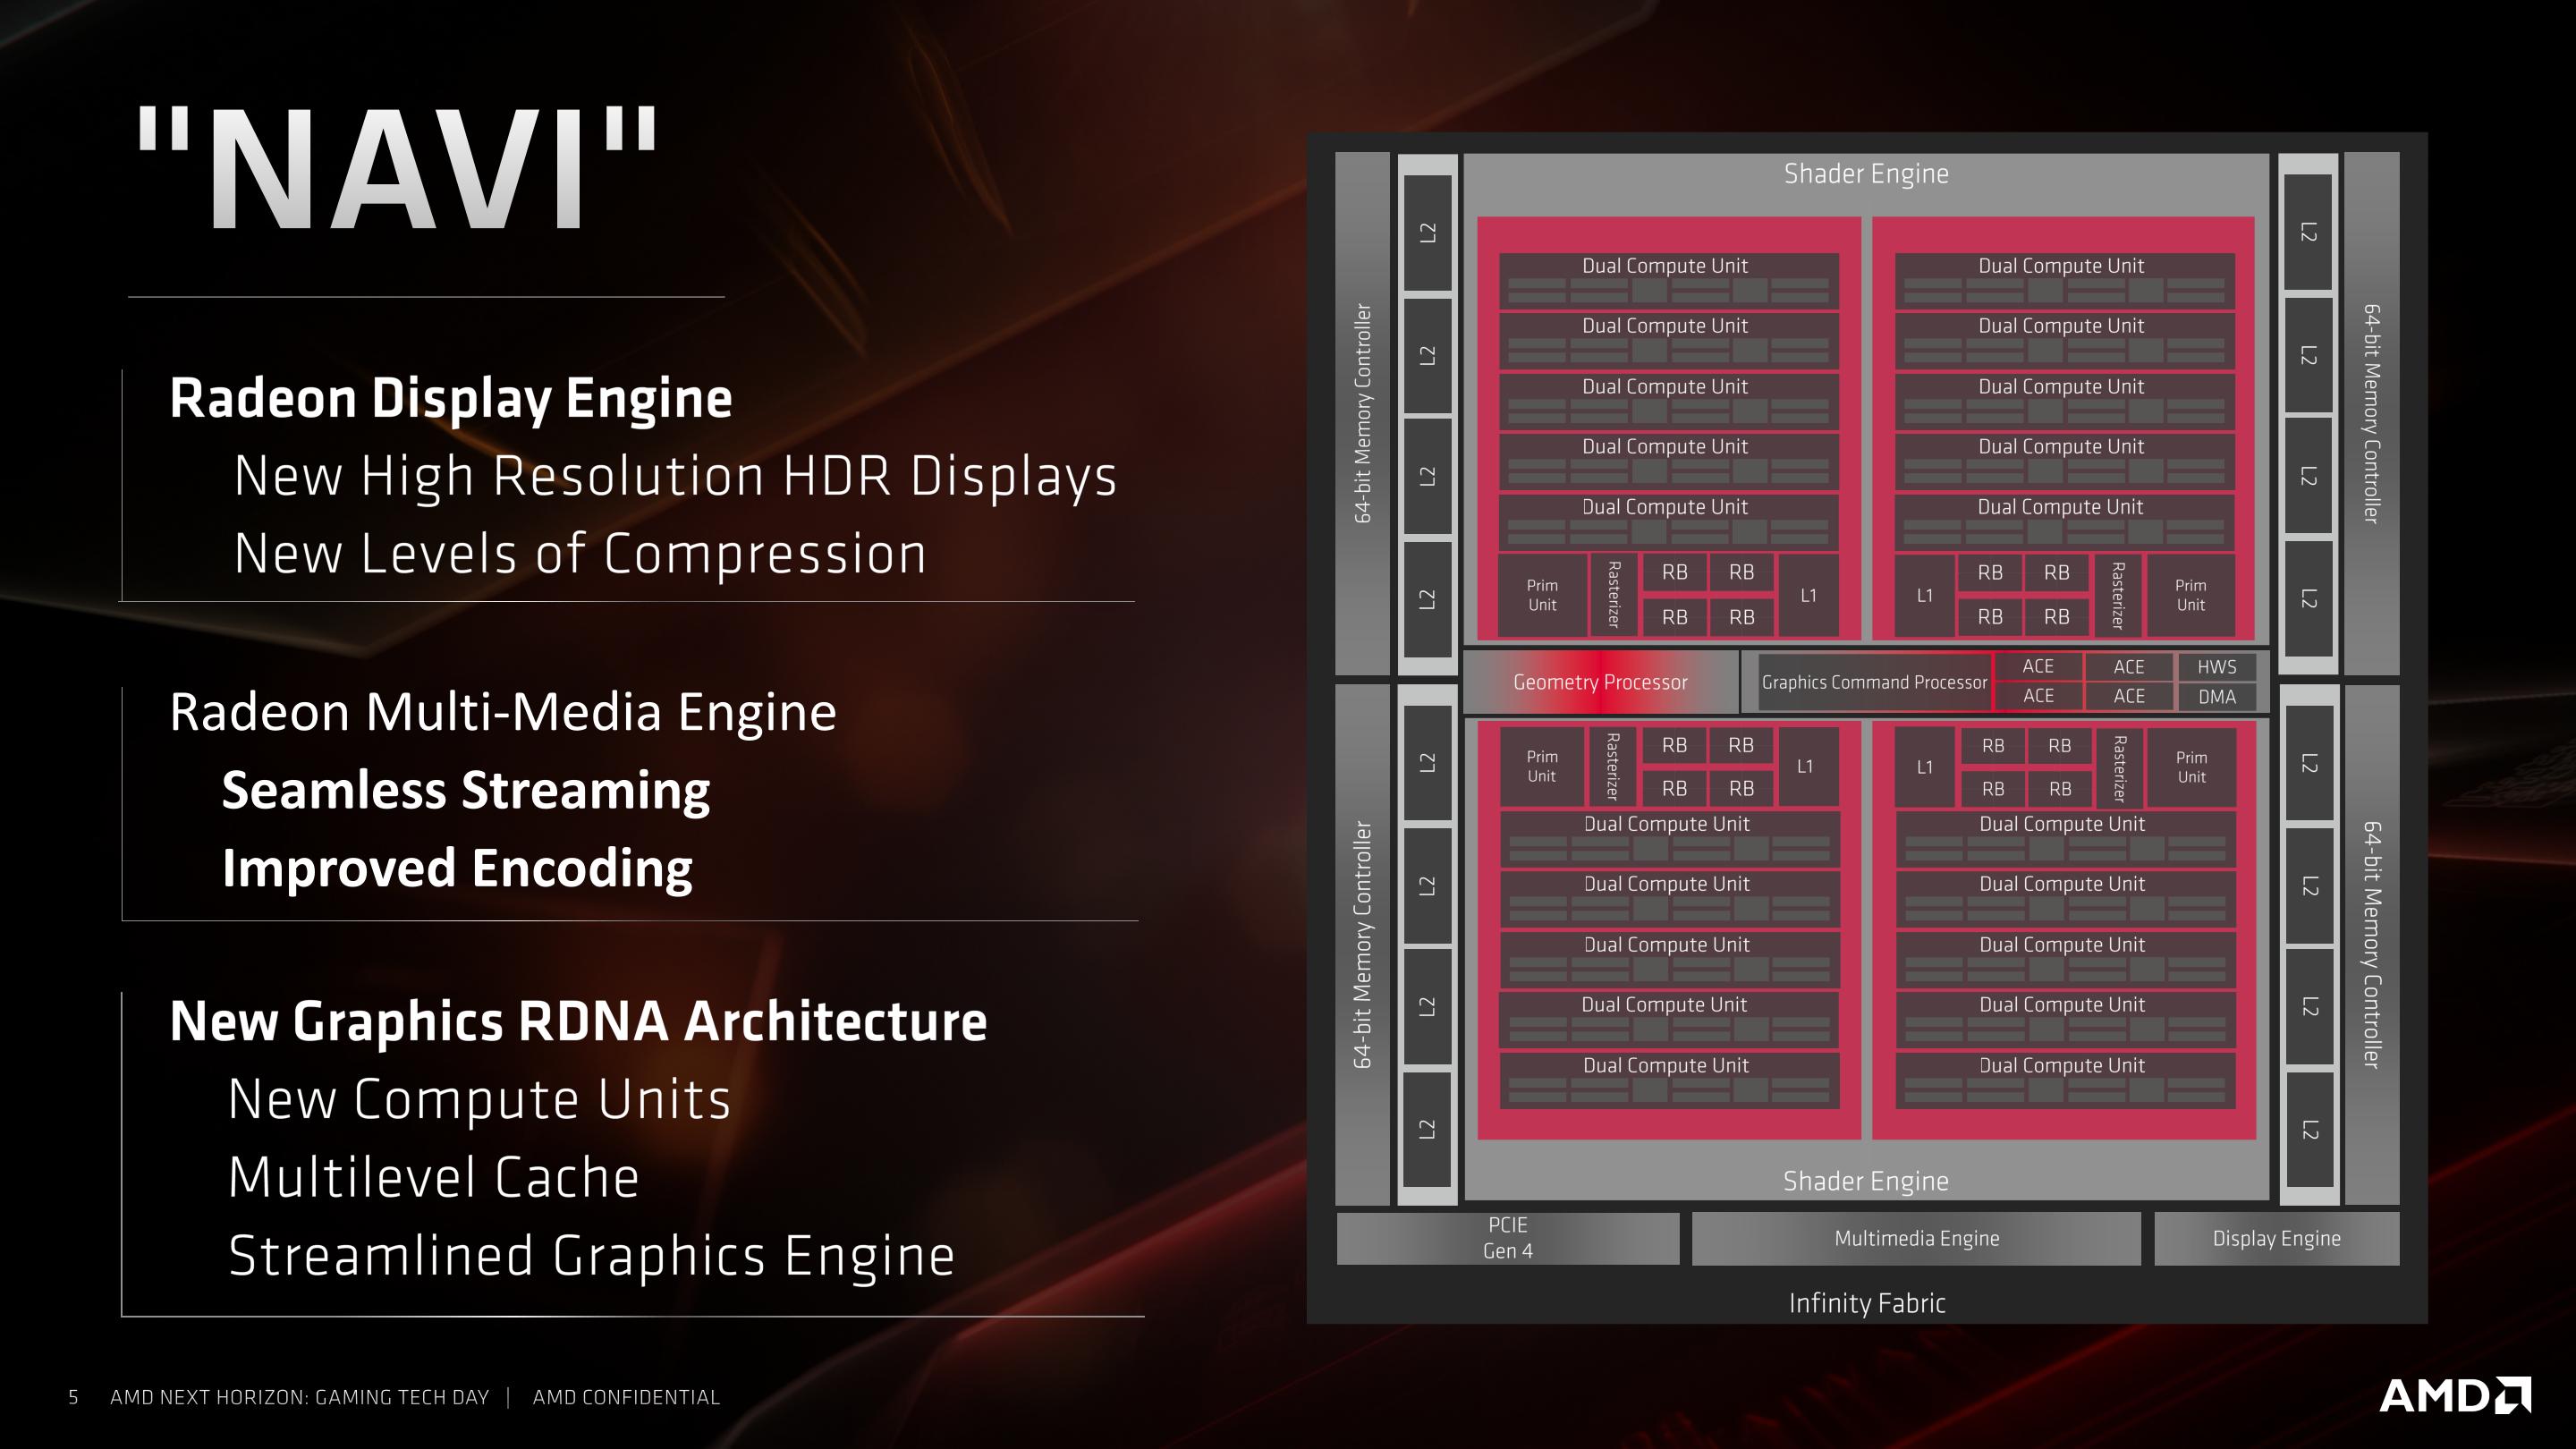Select the top Shader Engine label
Viewport: 2576px width, 1449px height.
(1866, 174)
